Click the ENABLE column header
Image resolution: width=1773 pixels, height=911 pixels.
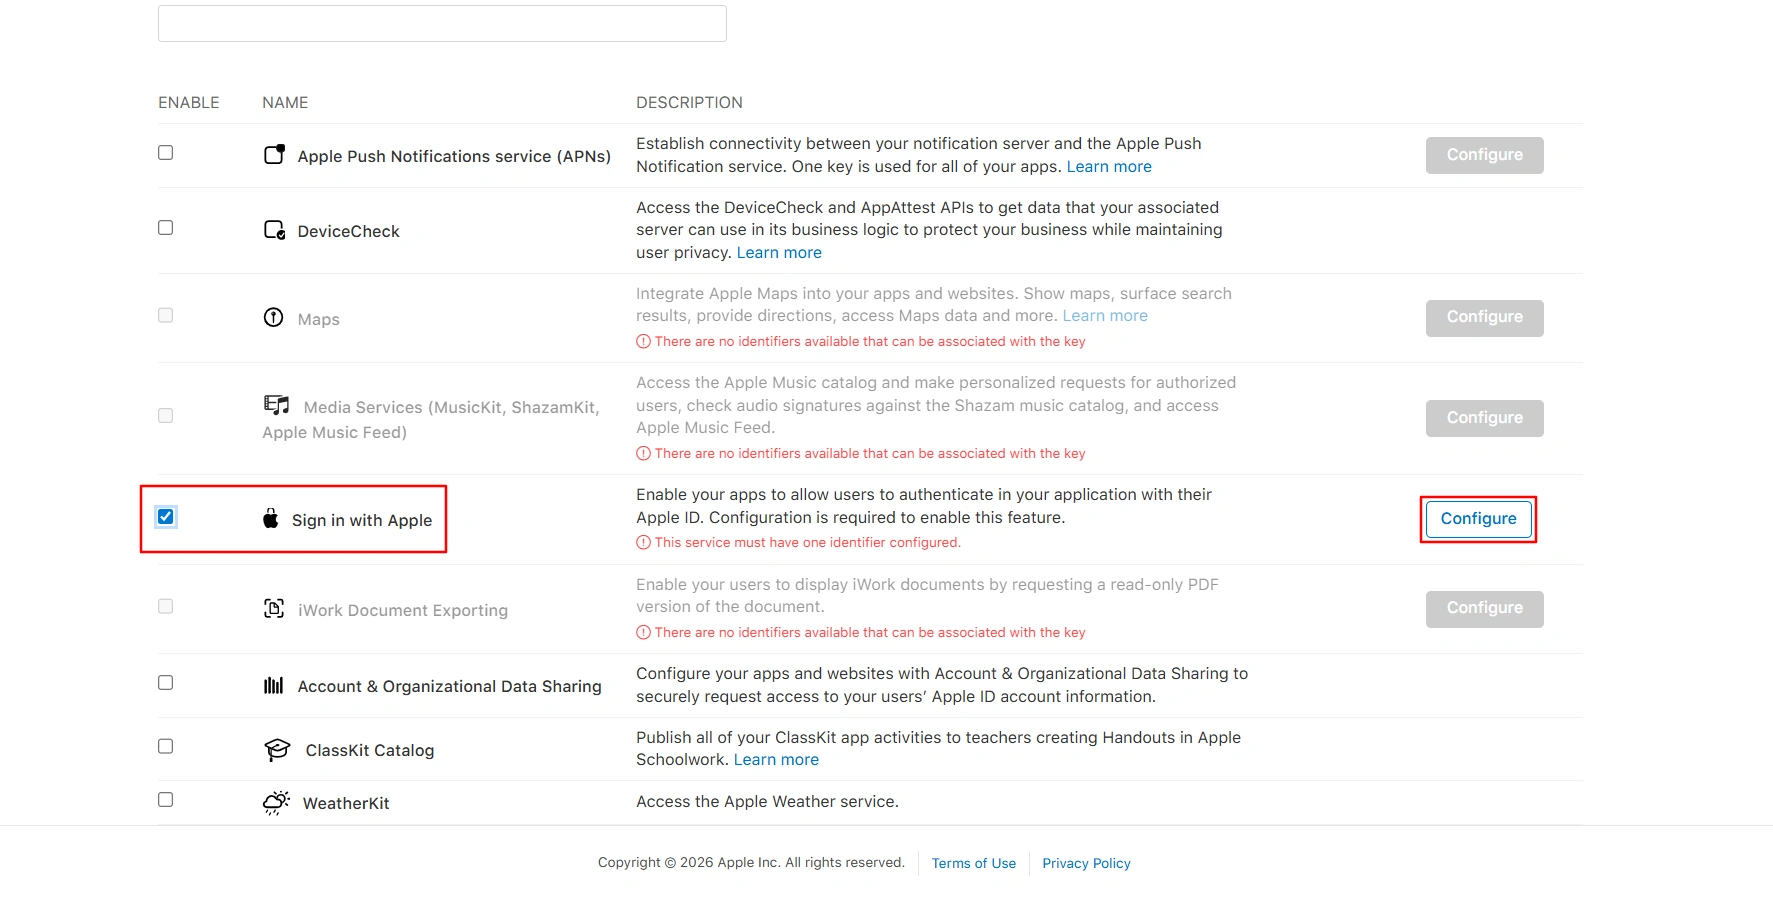(x=189, y=103)
